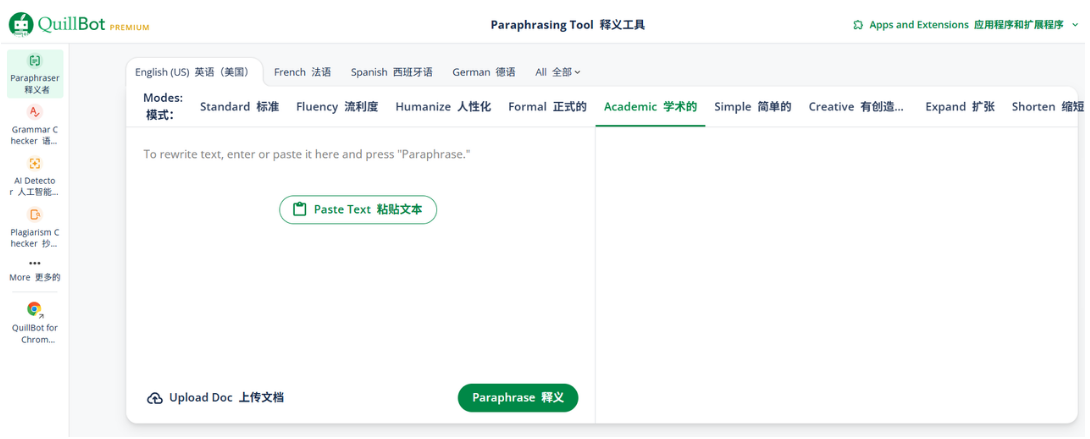Click the QuillBot Premium wordmark
This screenshot has height=439, width=1090.
[x=94, y=25]
